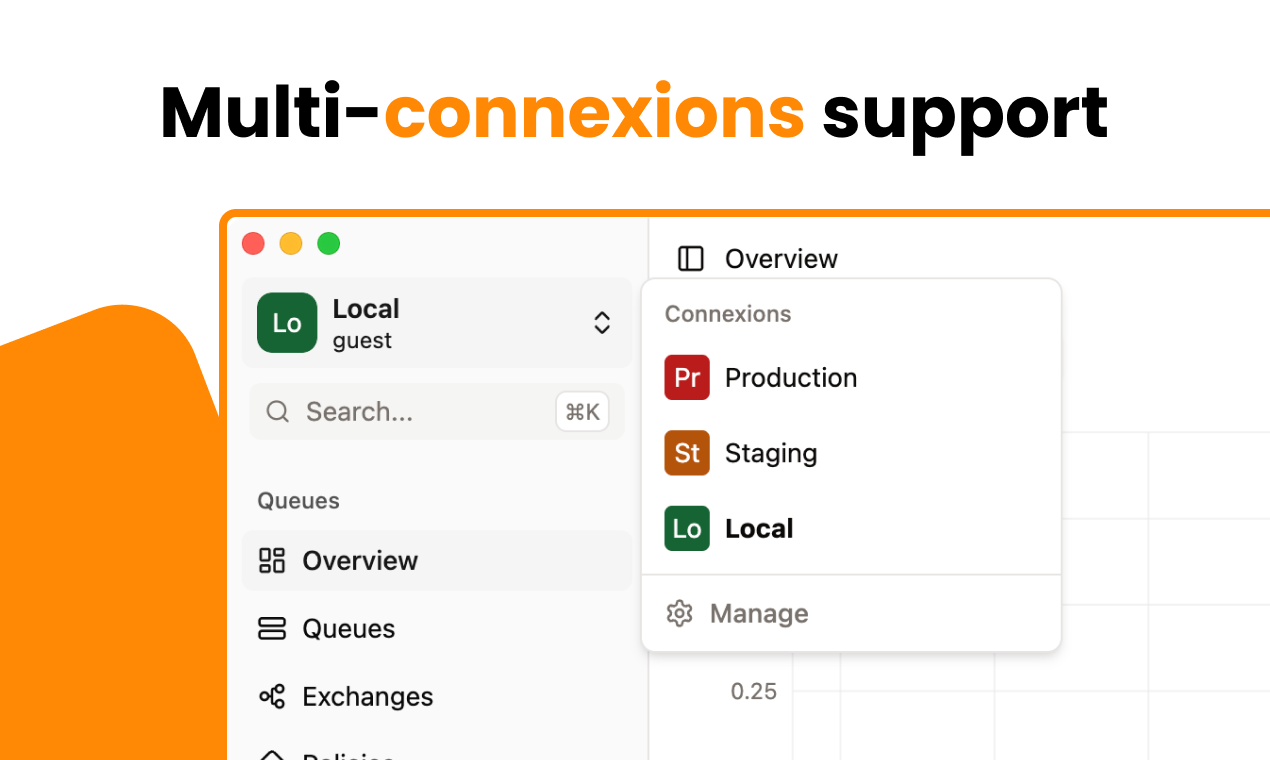Click the Staging 'St' orange badge
Screen dimensions: 1270x760
pyautogui.click(x=687, y=453)
